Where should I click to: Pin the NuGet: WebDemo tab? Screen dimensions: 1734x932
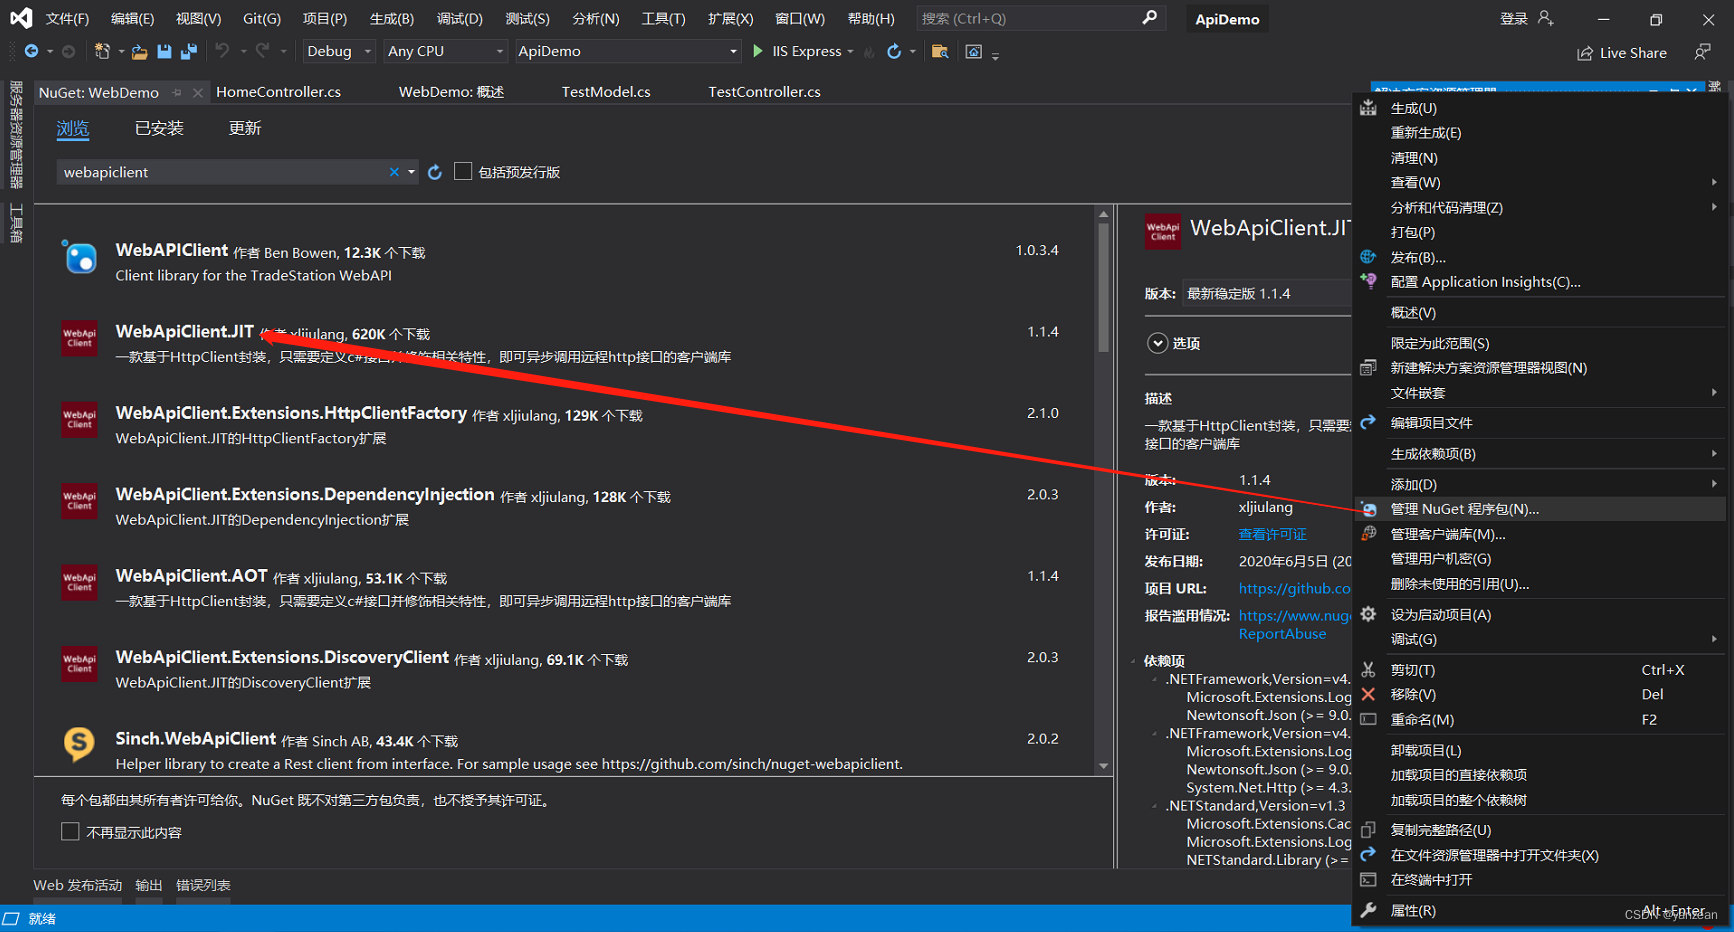pyautogui.click(x=177, y=92)
